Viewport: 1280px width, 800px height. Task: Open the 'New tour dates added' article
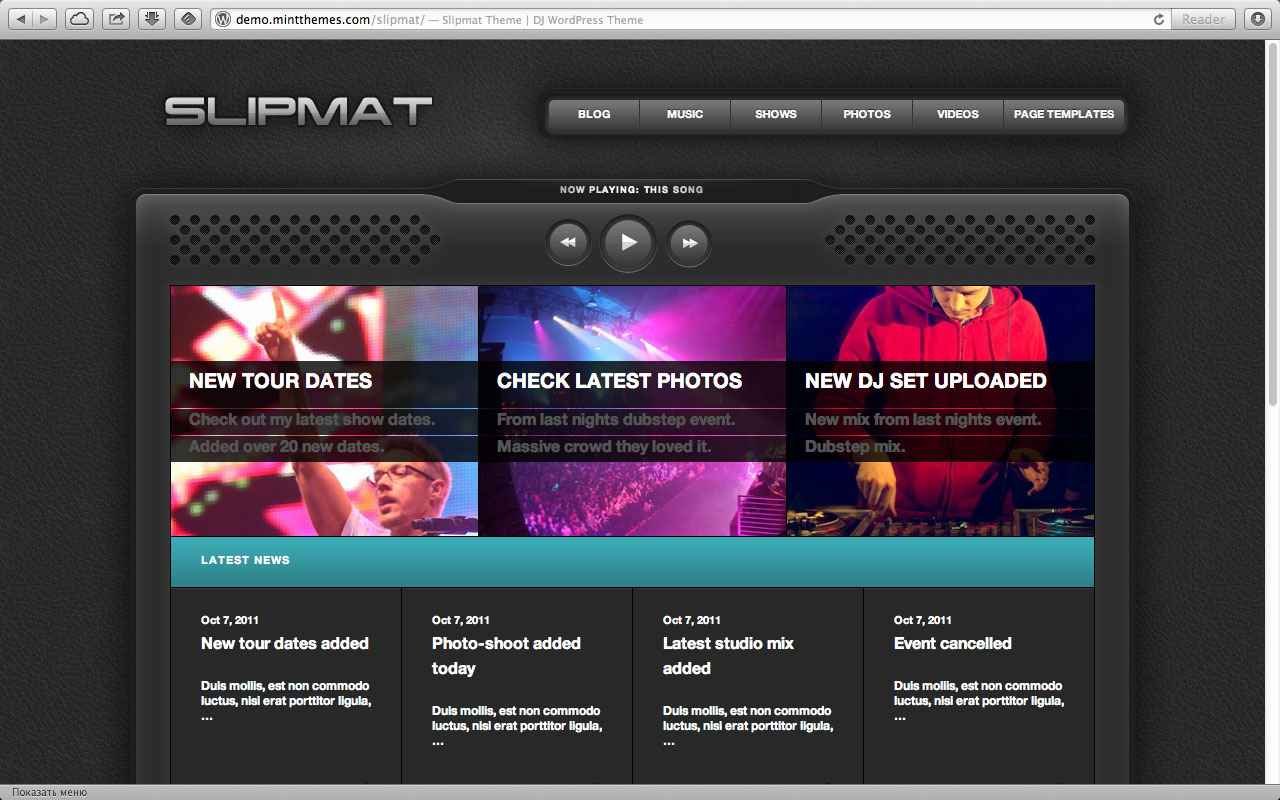285,643
